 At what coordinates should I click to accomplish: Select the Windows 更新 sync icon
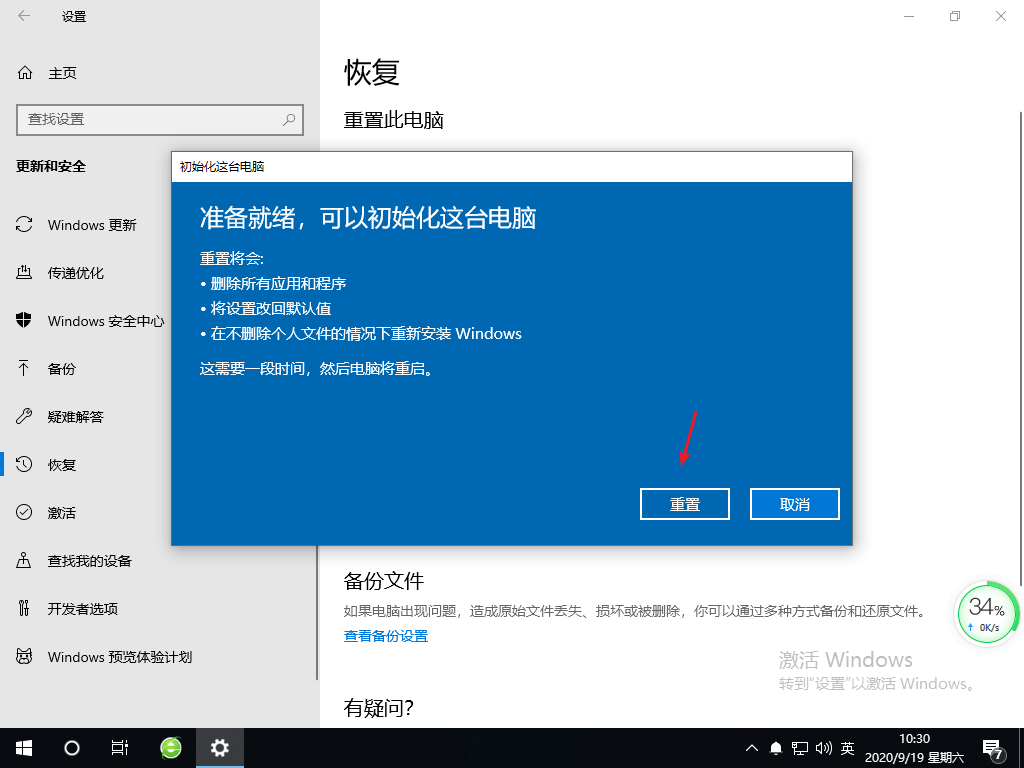click(25, 225)
